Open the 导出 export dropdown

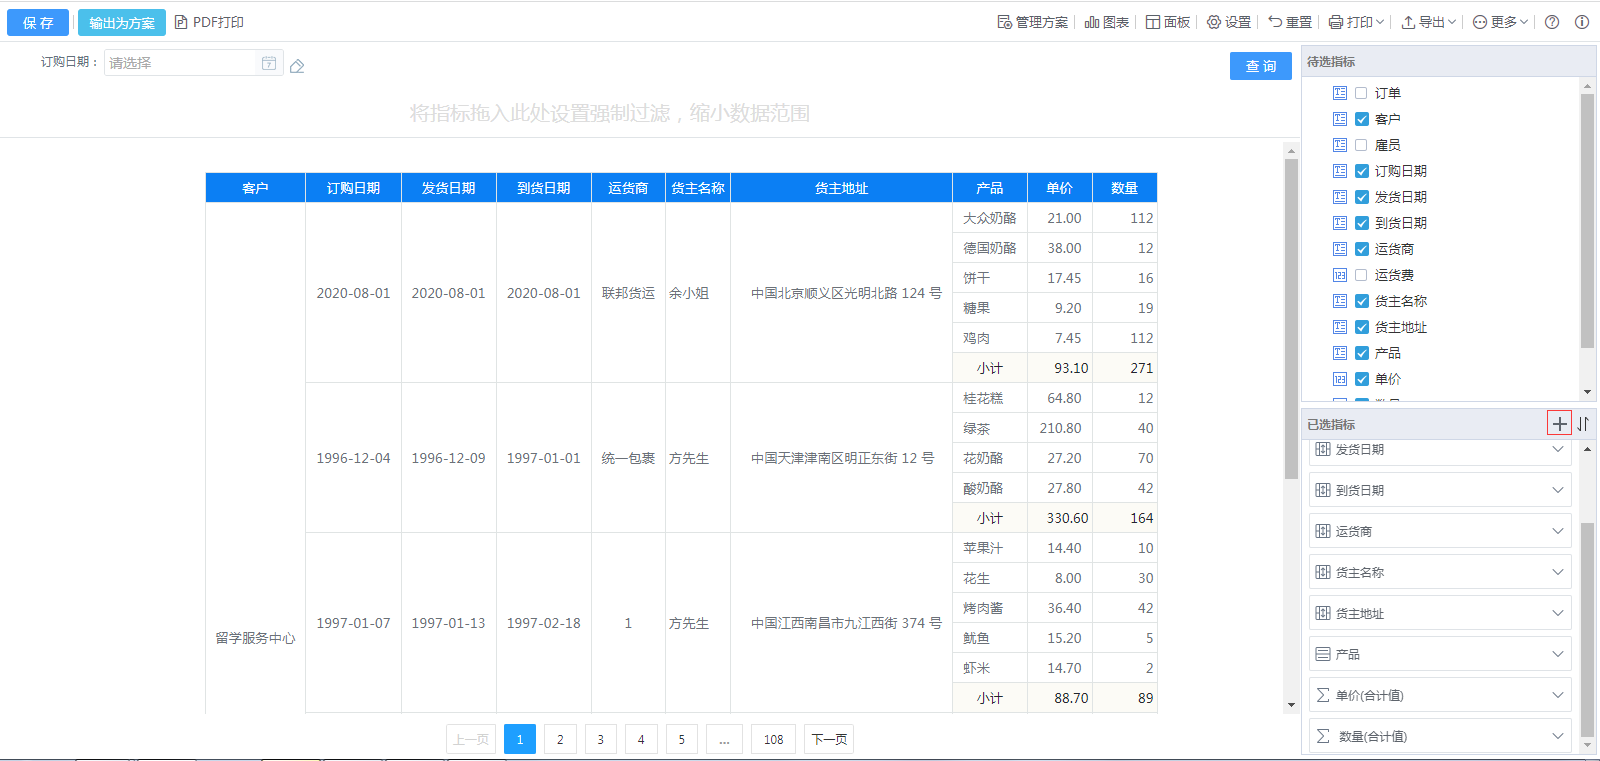point(1428,22)
